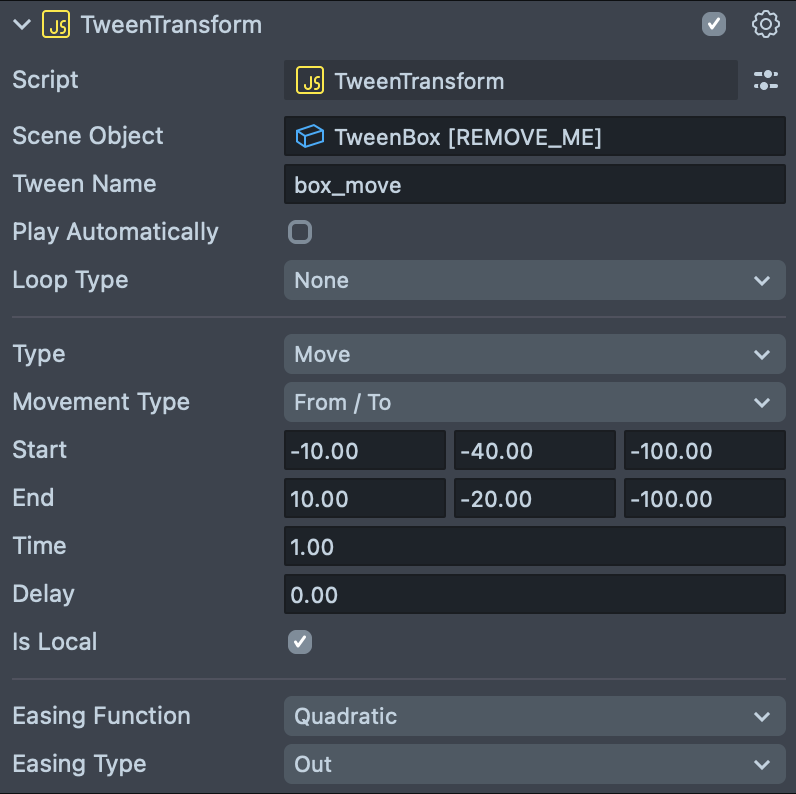Click the Time input field

pyautogui.click(x=534, y=547)
